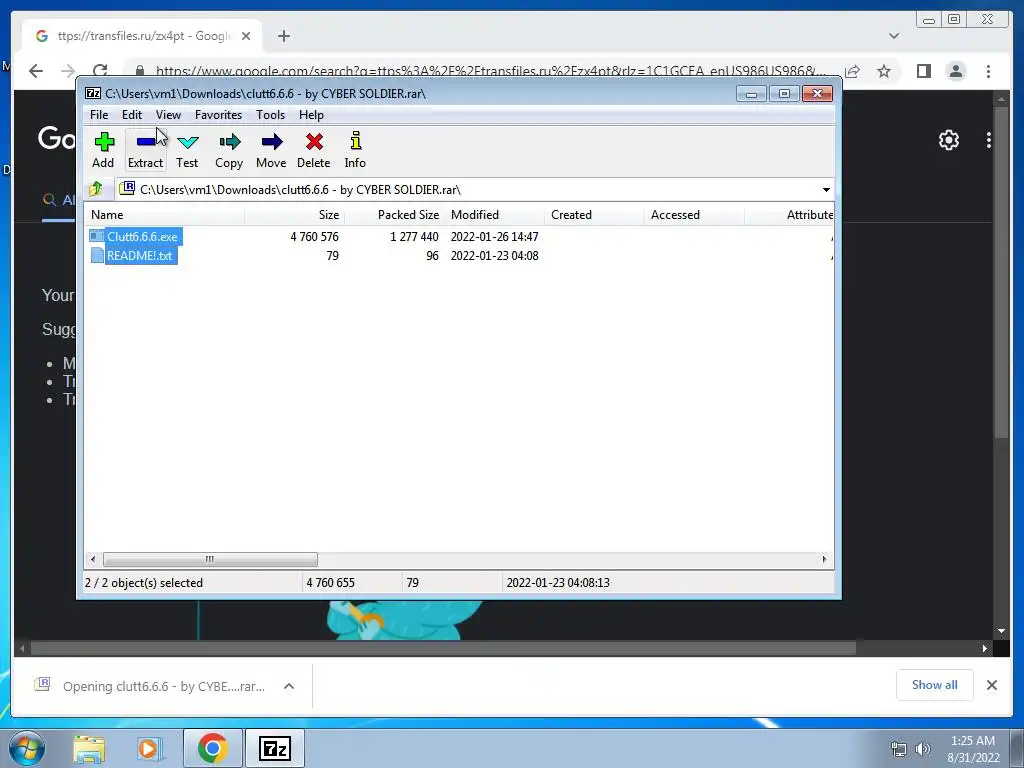The height and width of the screenshot is (768, 1024).
Task: Open the Edit menu
Action: 132,115
